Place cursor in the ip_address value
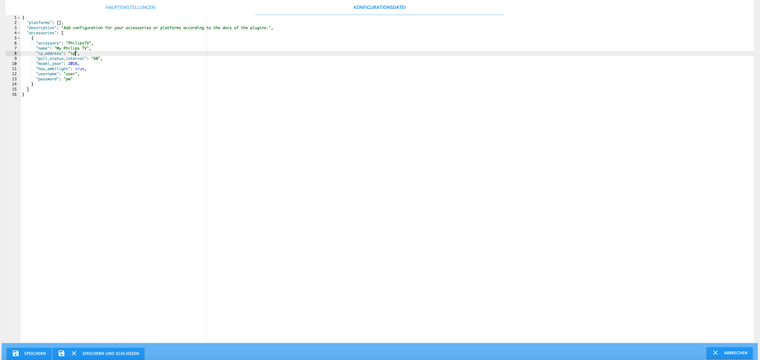760x360 pixels. (x=72, y=53)
